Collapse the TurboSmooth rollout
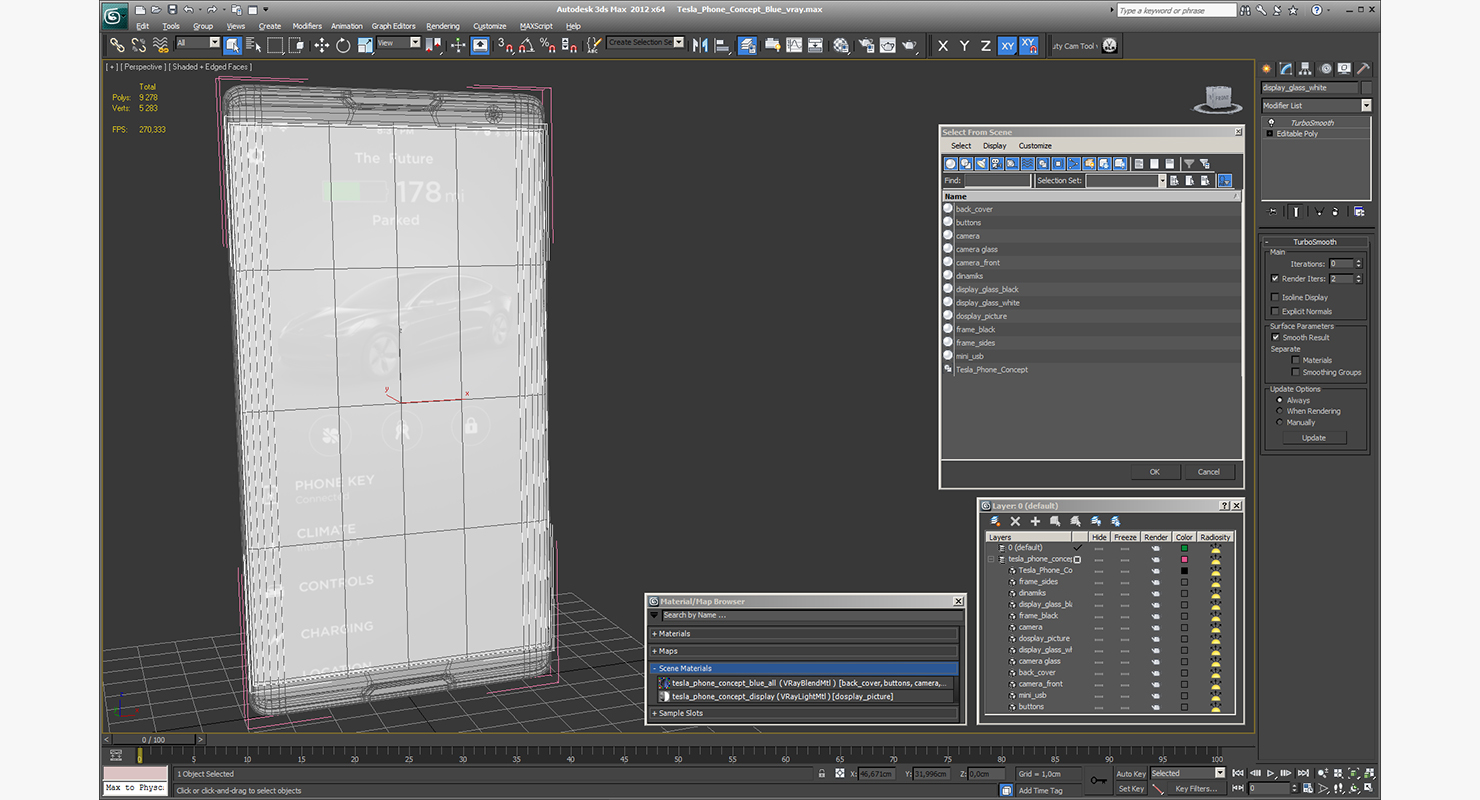 coord(1266,242)
